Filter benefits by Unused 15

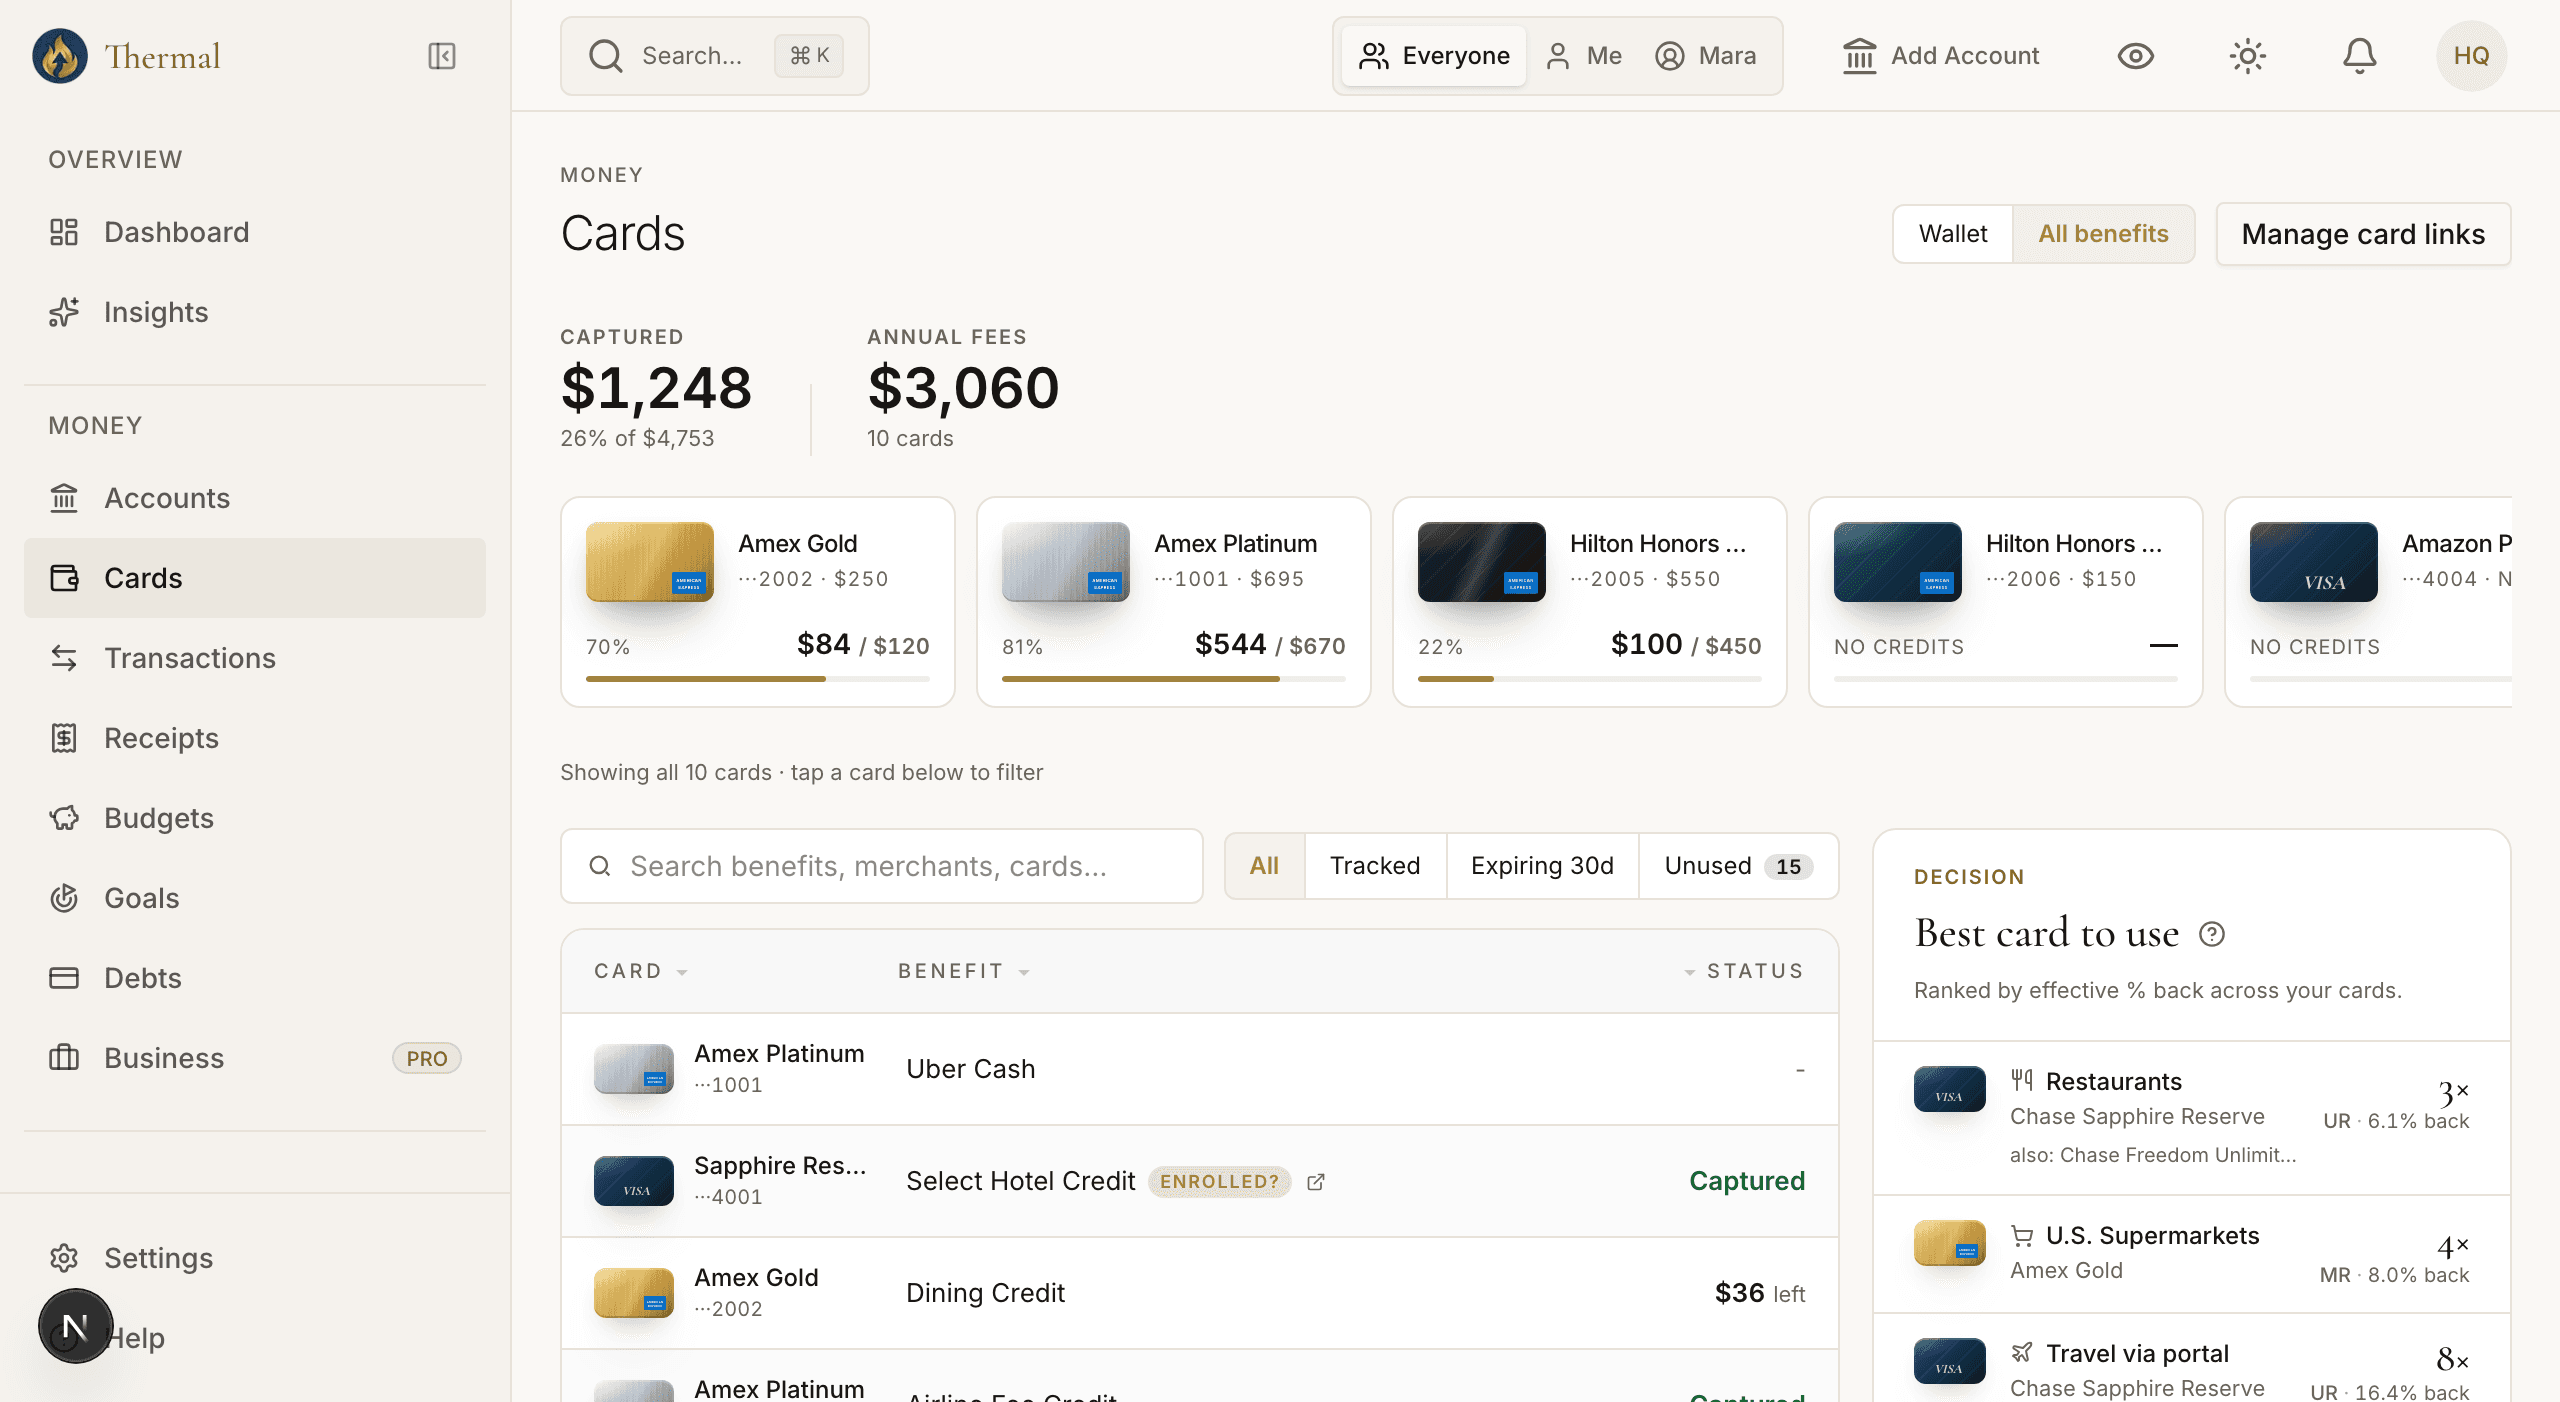[x=1738, y=866]
